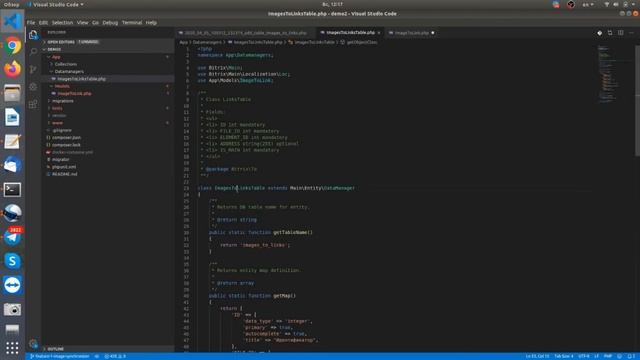Image resolution: width=640 pixels, height=360 pixels.
Task: Open Thunderbird mail from the dock
Action: click(x=12, y=165)
